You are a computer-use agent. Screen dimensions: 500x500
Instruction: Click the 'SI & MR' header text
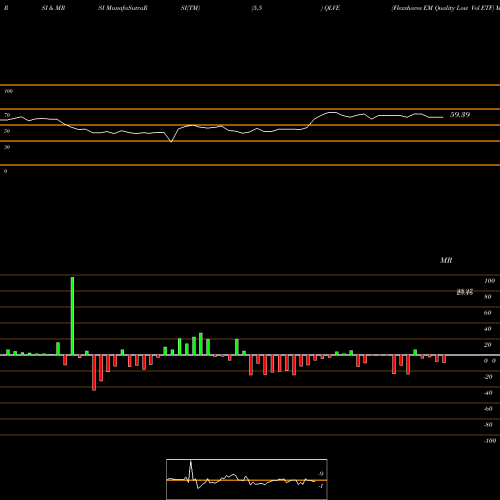53,8
